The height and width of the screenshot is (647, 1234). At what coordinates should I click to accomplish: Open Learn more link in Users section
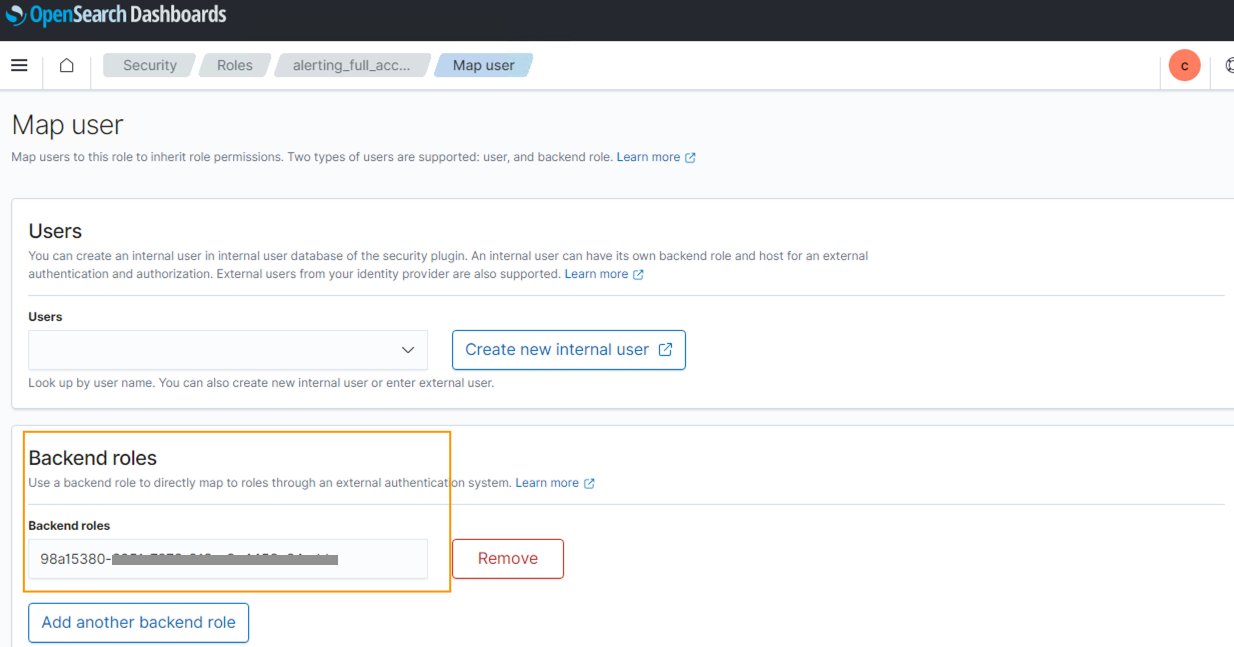point(596,274)
